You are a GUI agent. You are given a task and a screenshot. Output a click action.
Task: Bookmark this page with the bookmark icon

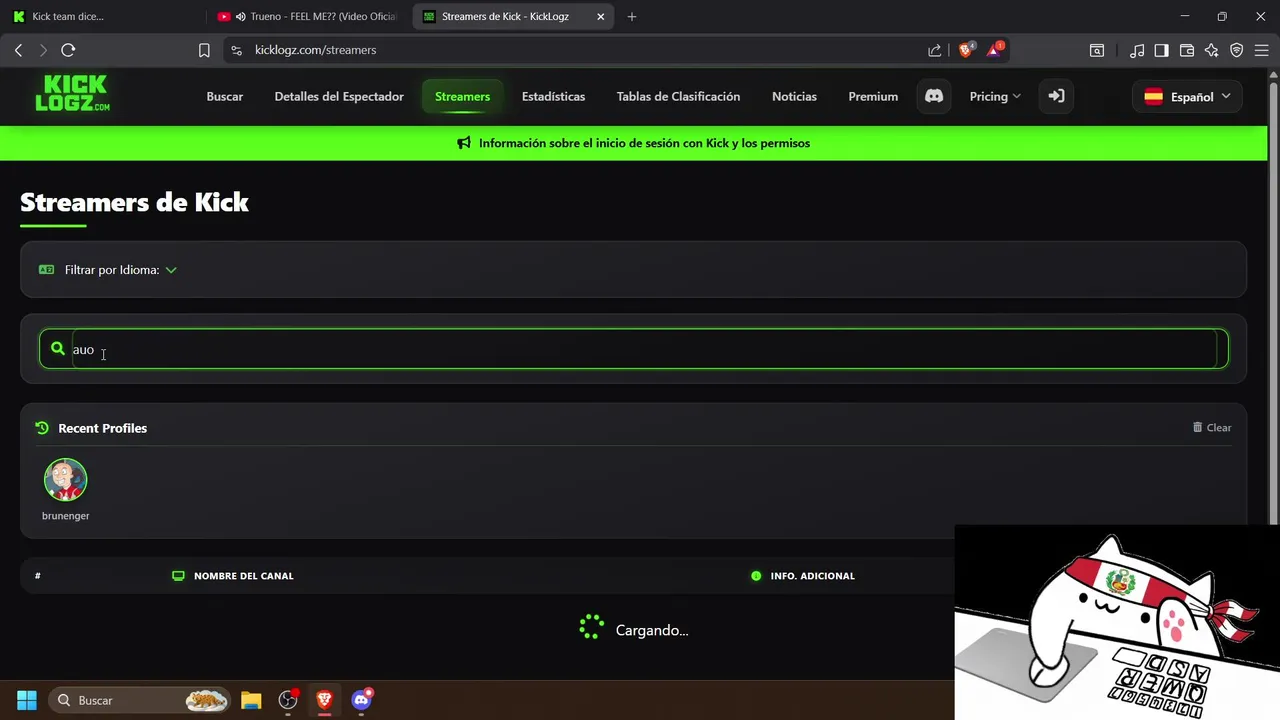coord(204,50)
